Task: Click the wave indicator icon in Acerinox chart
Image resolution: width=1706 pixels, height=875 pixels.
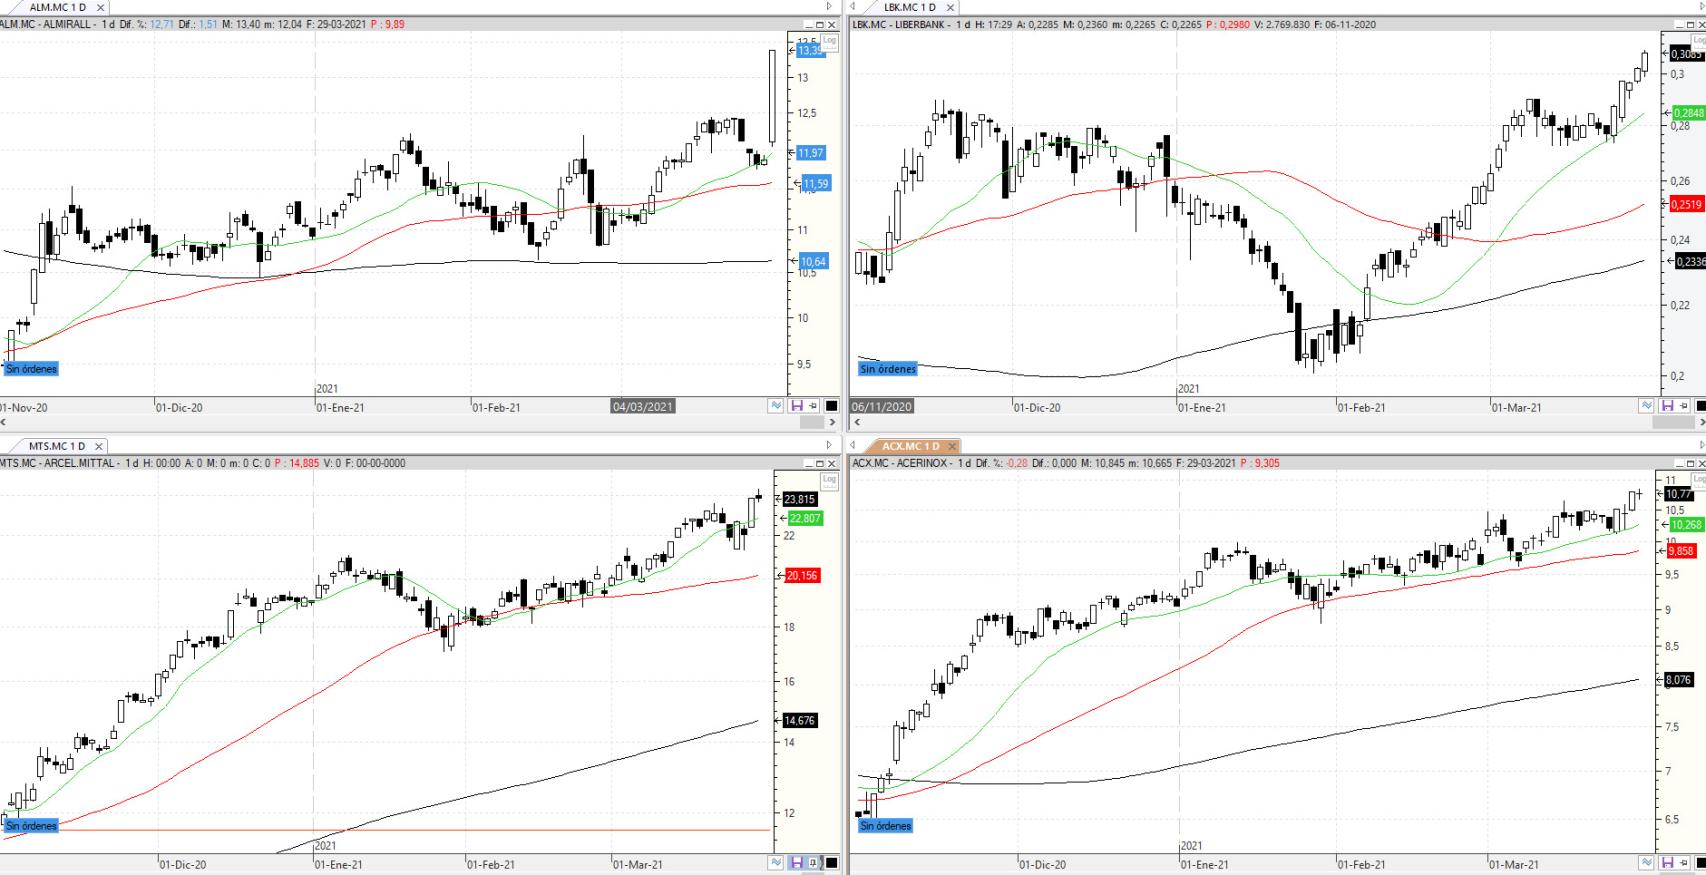Action: (x=1646, y=863)
